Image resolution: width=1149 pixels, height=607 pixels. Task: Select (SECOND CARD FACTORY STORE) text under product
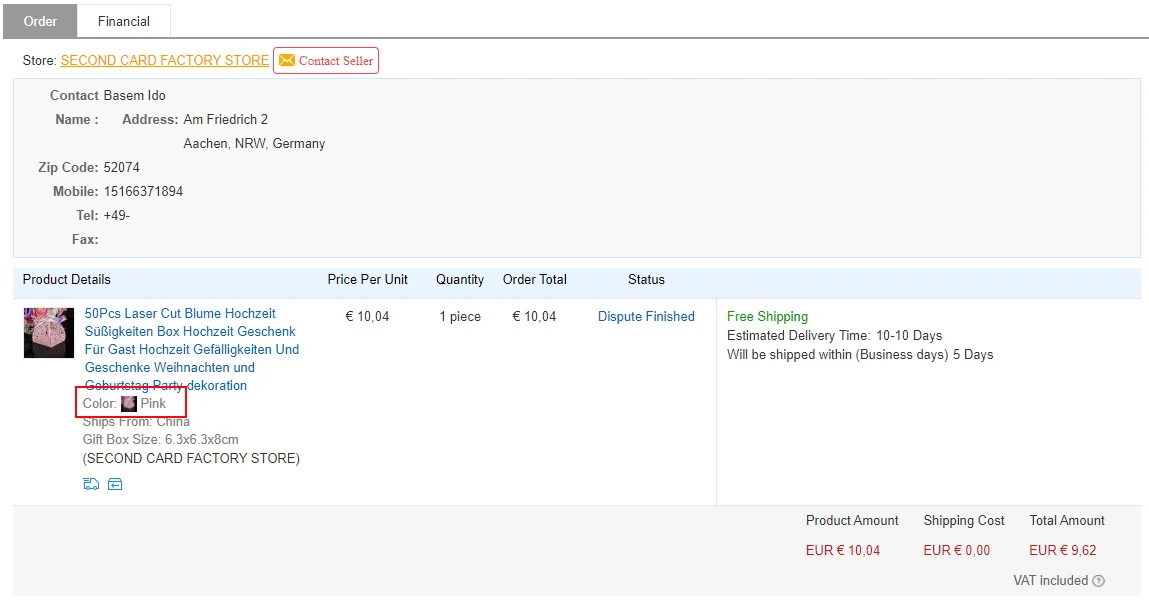pyautogui.click(x=191, y=458)
